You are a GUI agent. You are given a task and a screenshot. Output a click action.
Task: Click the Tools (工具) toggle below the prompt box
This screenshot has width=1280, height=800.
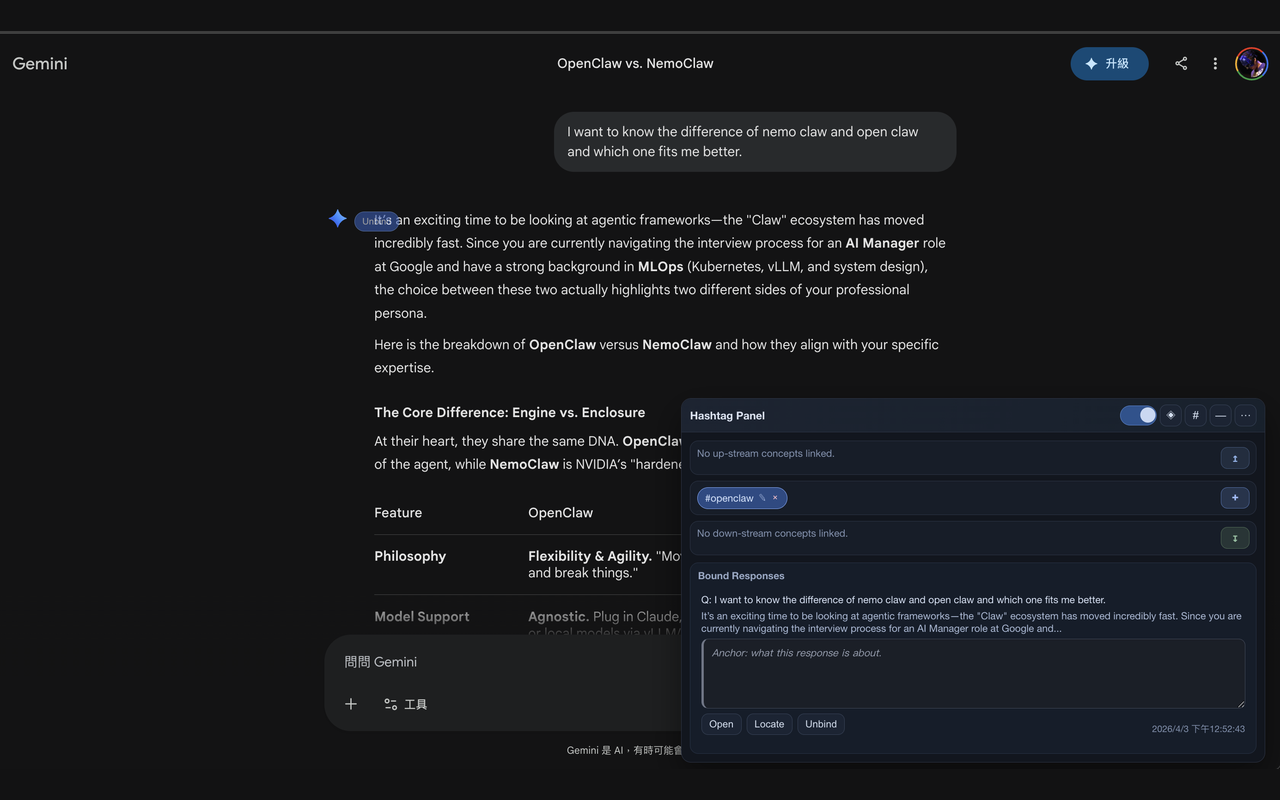405,704
